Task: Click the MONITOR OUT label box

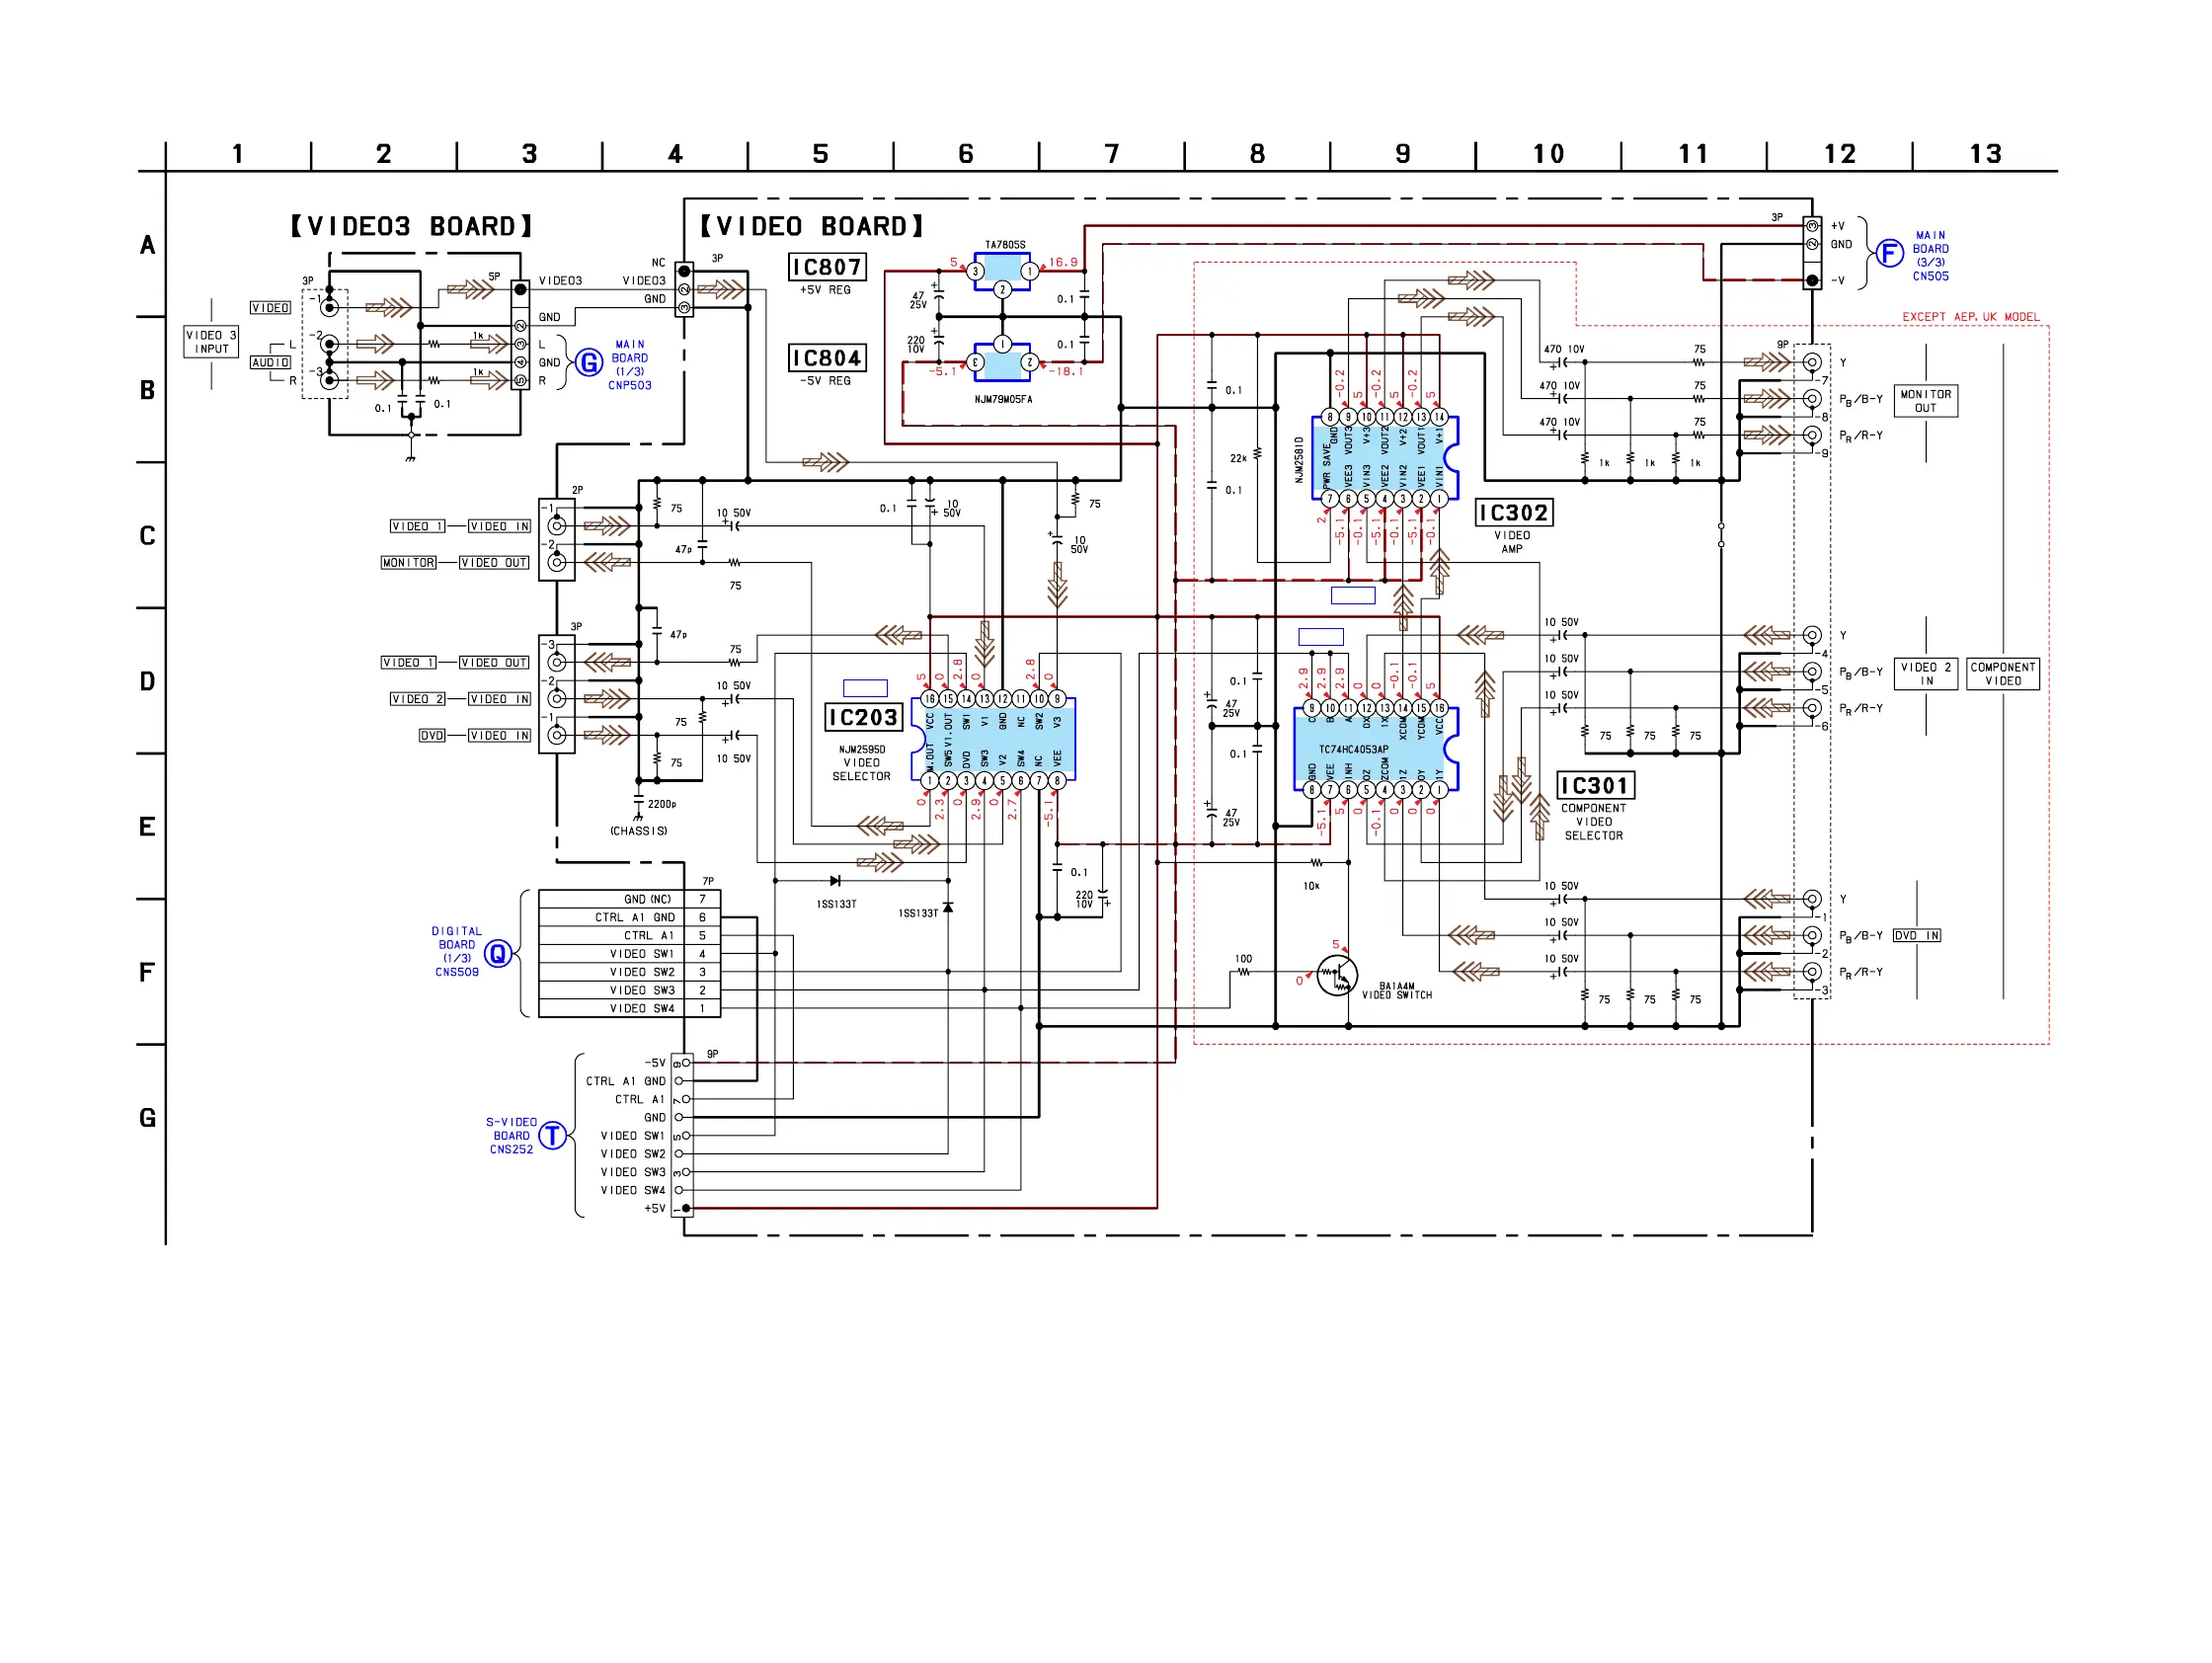Action: pyautogui.click(x=1925, y=400)
